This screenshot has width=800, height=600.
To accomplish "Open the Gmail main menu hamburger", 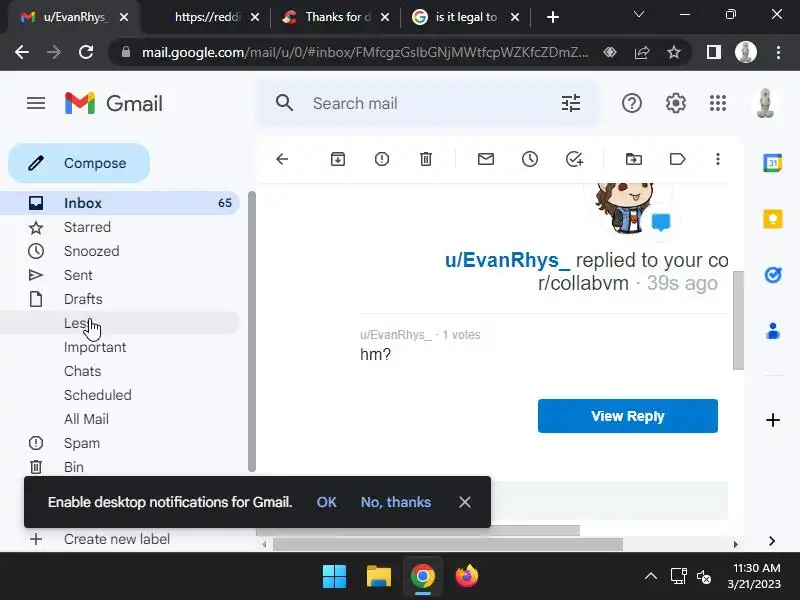I will (36, 104).
